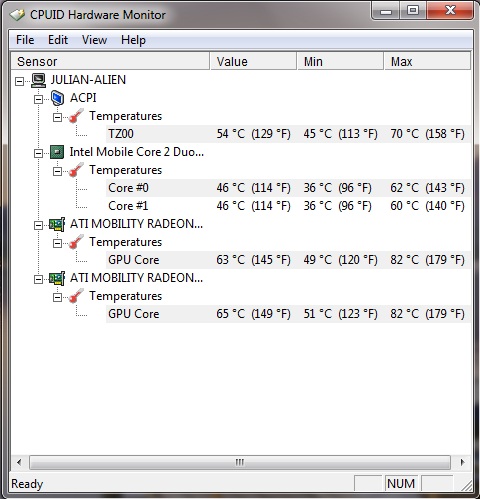Click the Max column header
Viewport: 480px width, 499px height.
point(427,61)
